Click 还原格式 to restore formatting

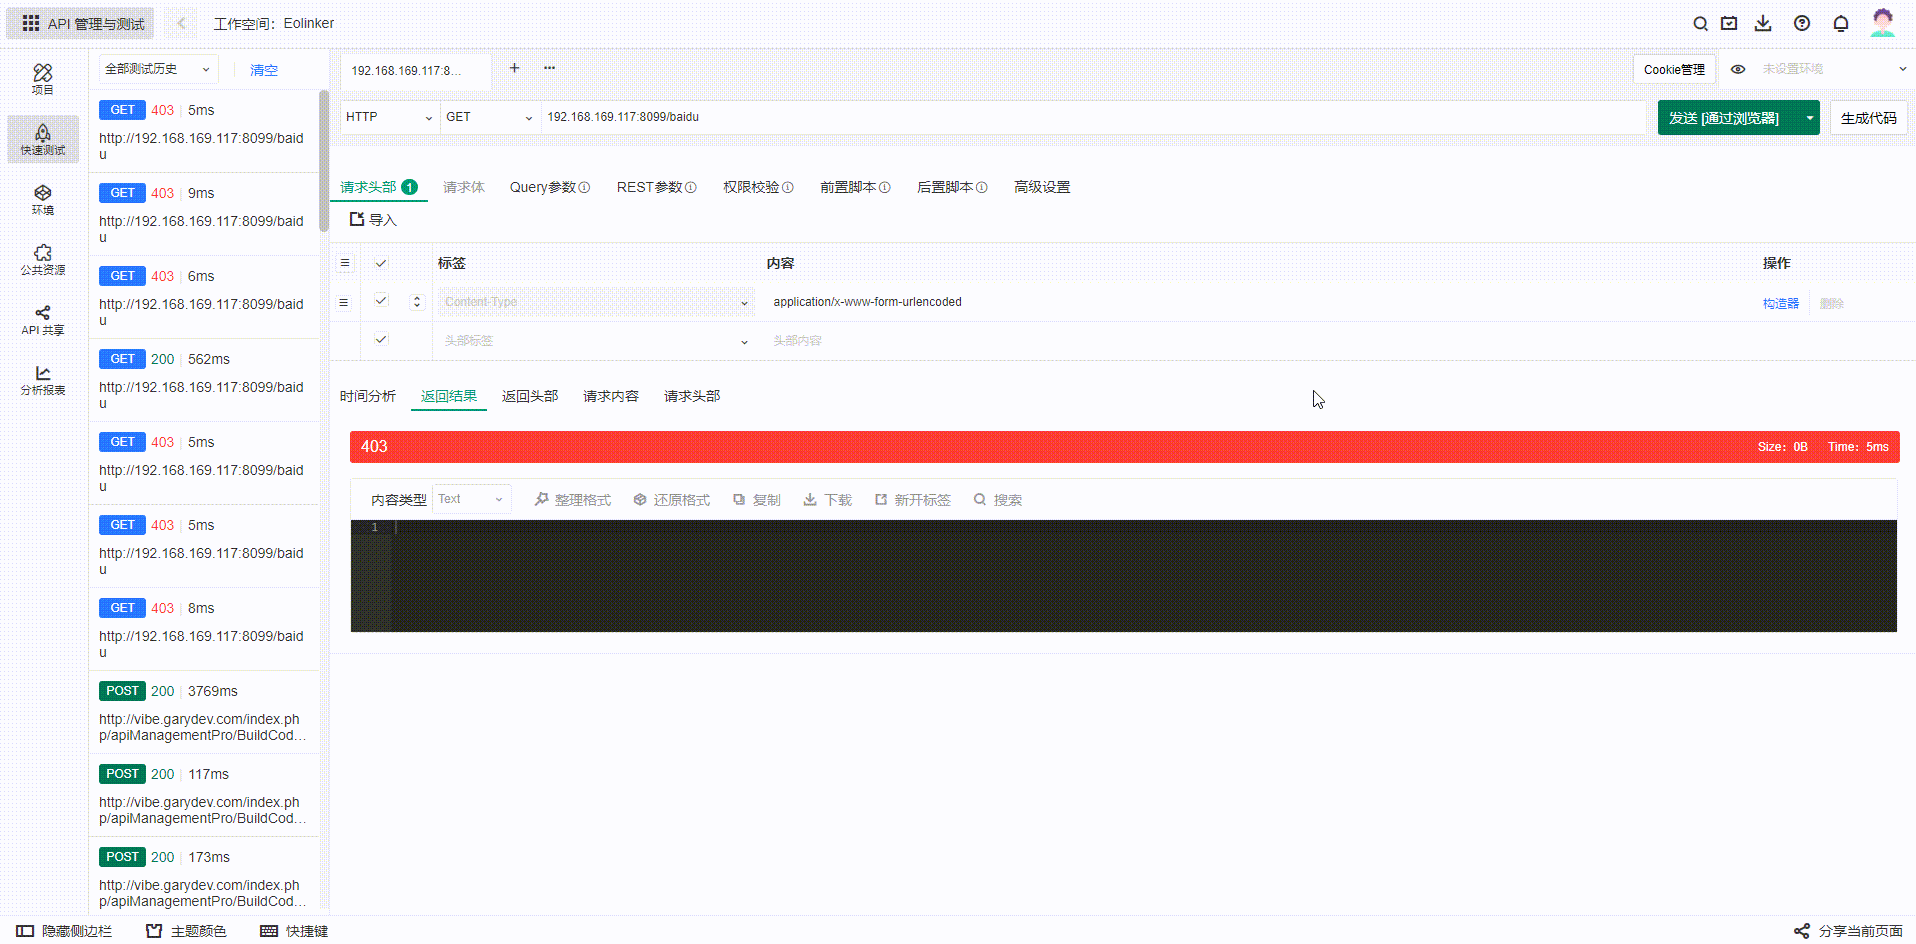pos(672,500)
